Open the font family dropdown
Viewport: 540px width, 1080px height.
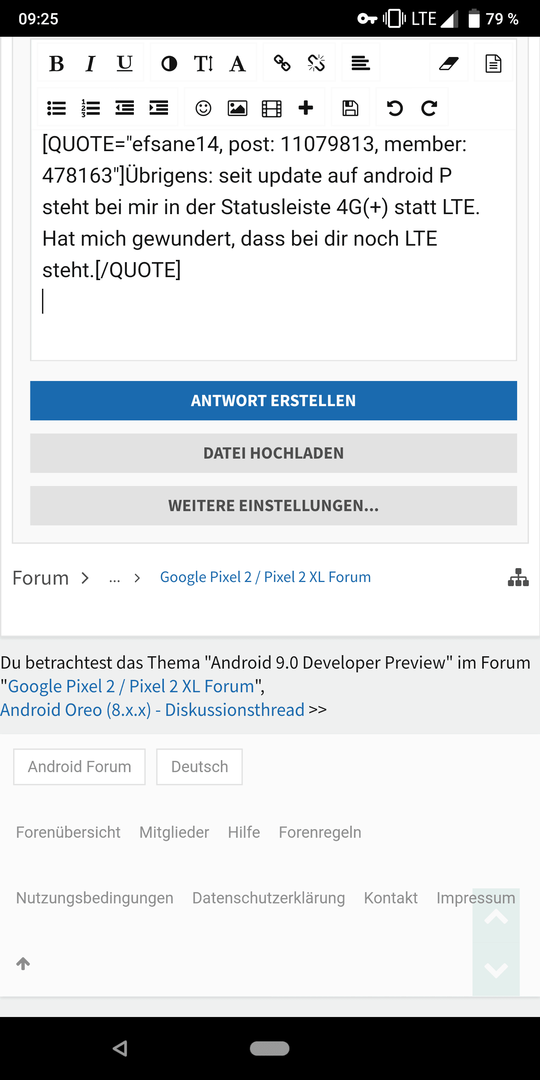pos(238,64)
